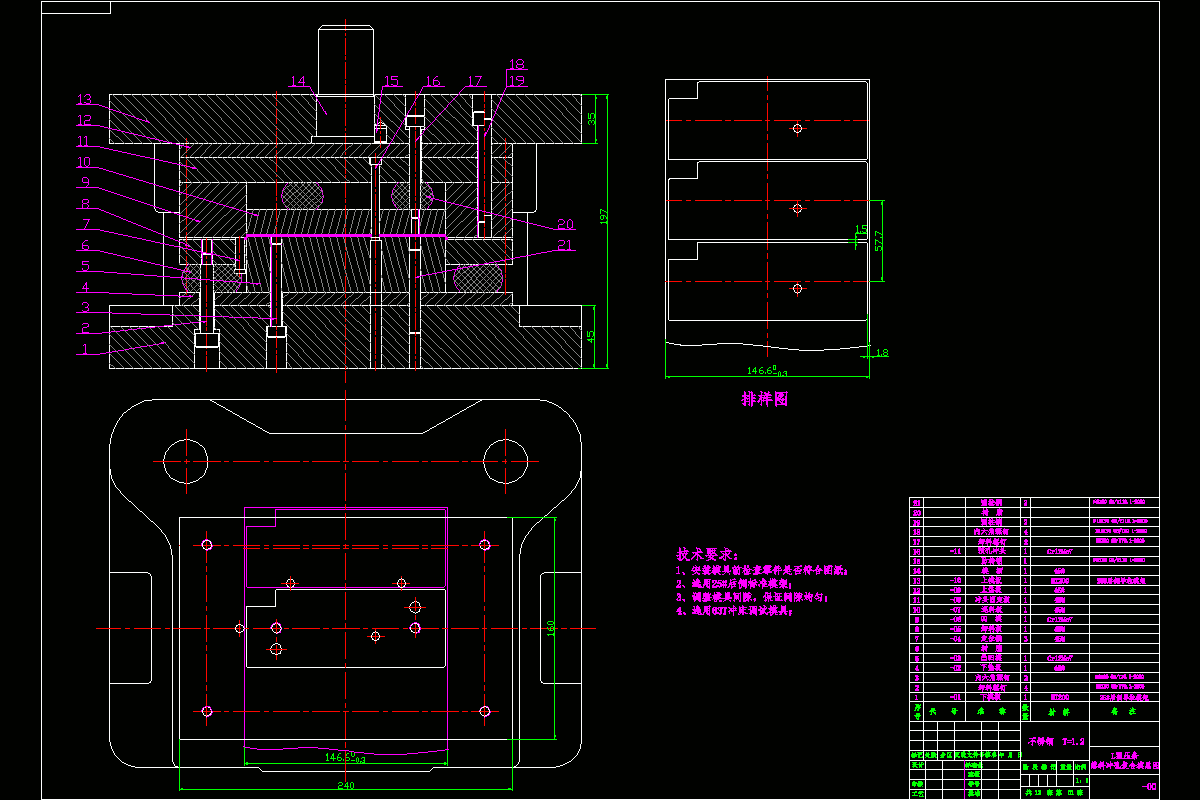Select the 排样图 title under the strip layout
Screen dimensions: 1200x800
(x=765, y=399)
